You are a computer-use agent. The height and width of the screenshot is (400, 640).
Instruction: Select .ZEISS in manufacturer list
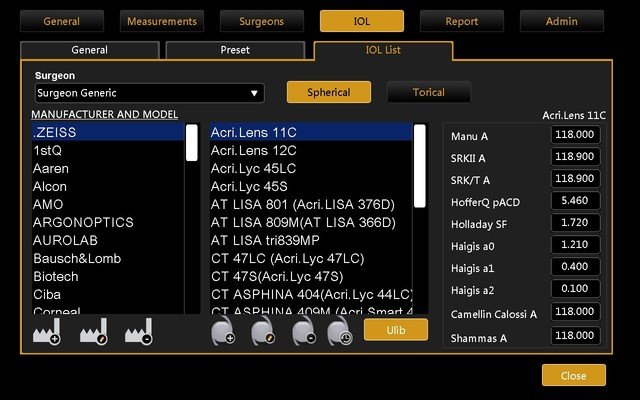[108, 132]
